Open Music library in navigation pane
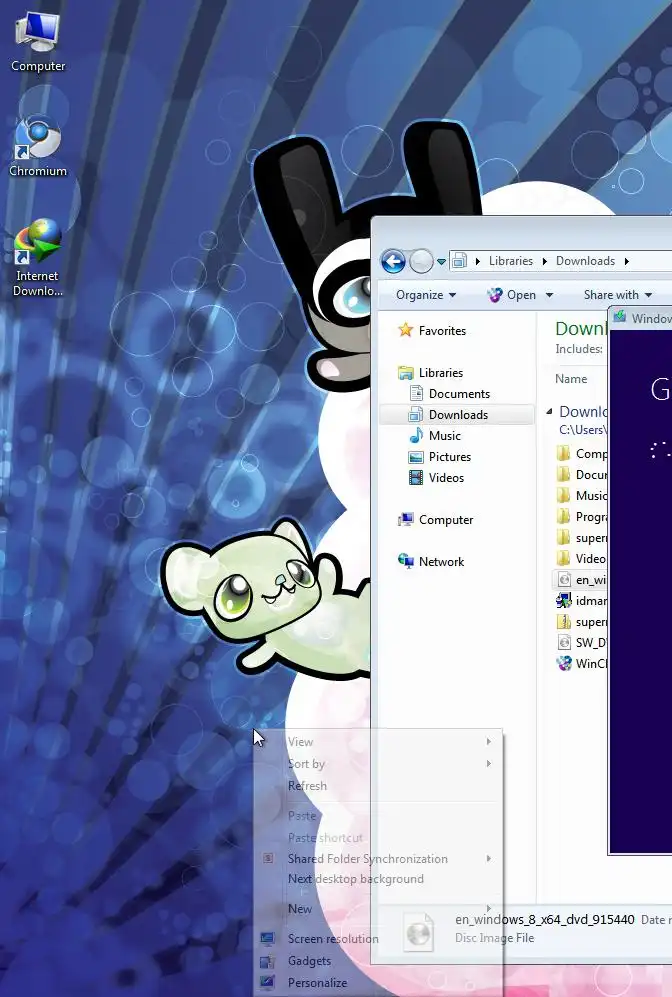 tap(444, 436)
